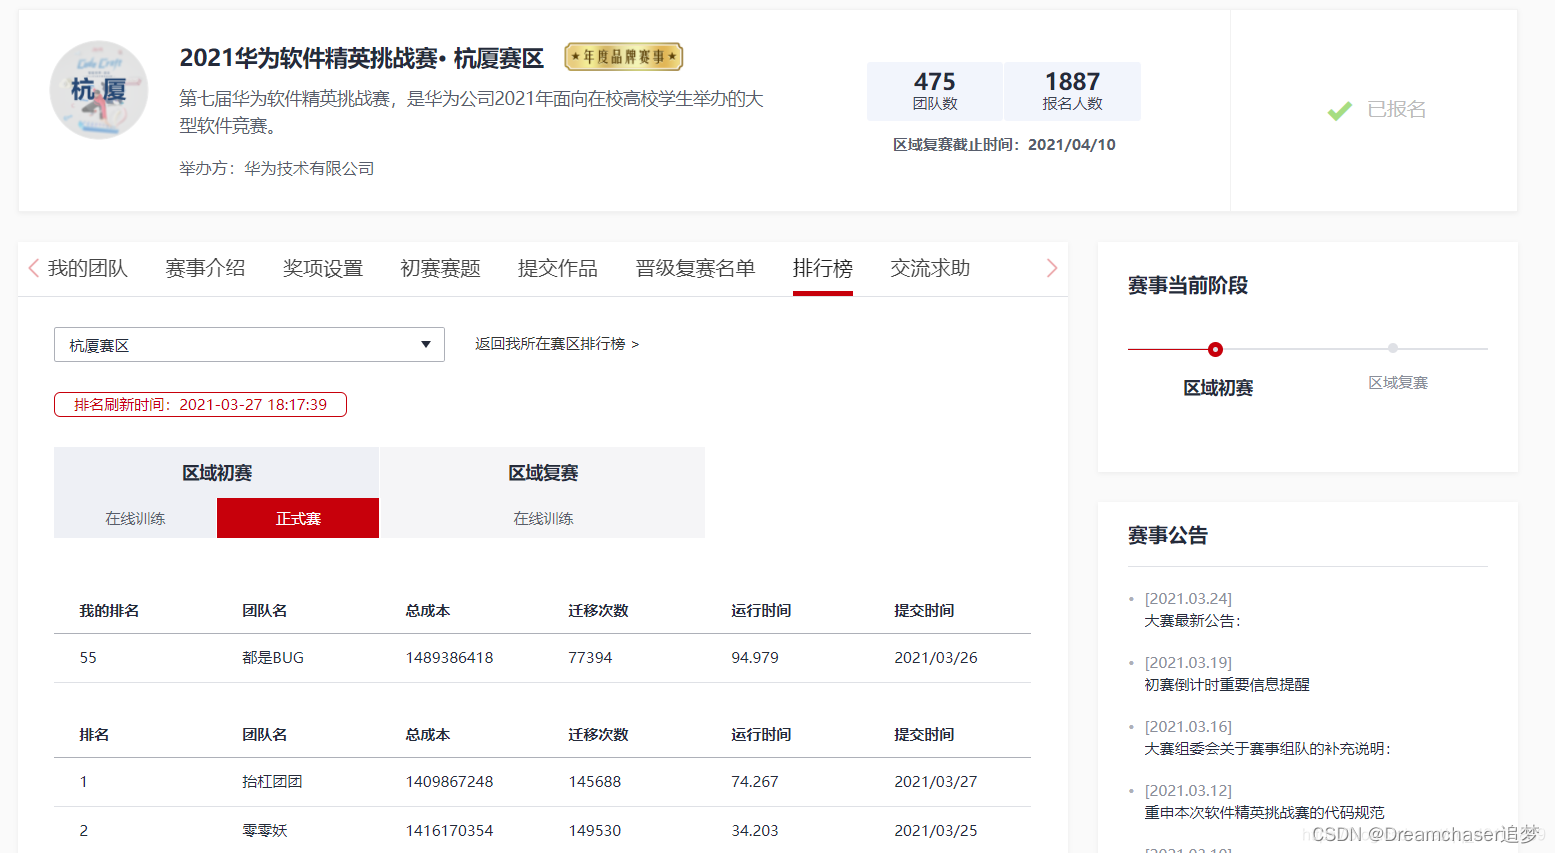
Task: Select the 排行榜 tab
Action: [x=823, y=268]
